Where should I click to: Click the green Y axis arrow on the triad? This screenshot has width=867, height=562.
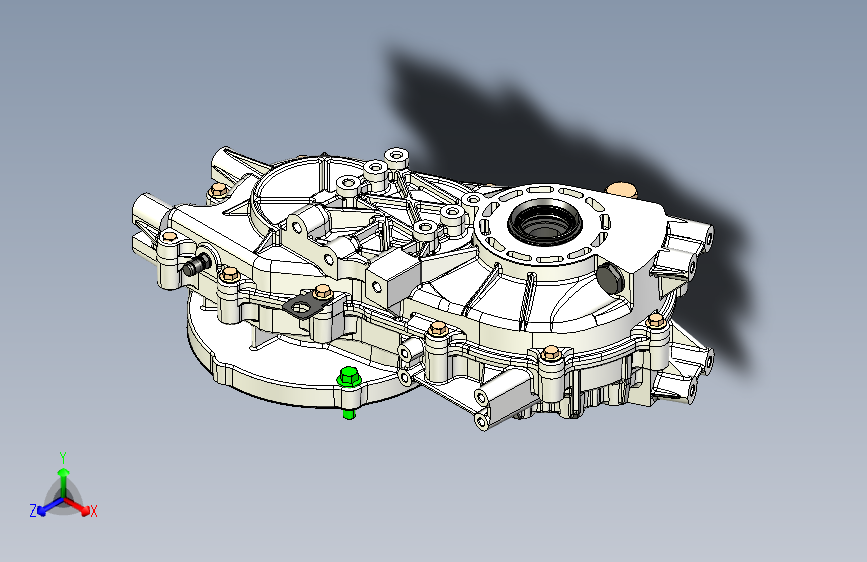point(64,482)
